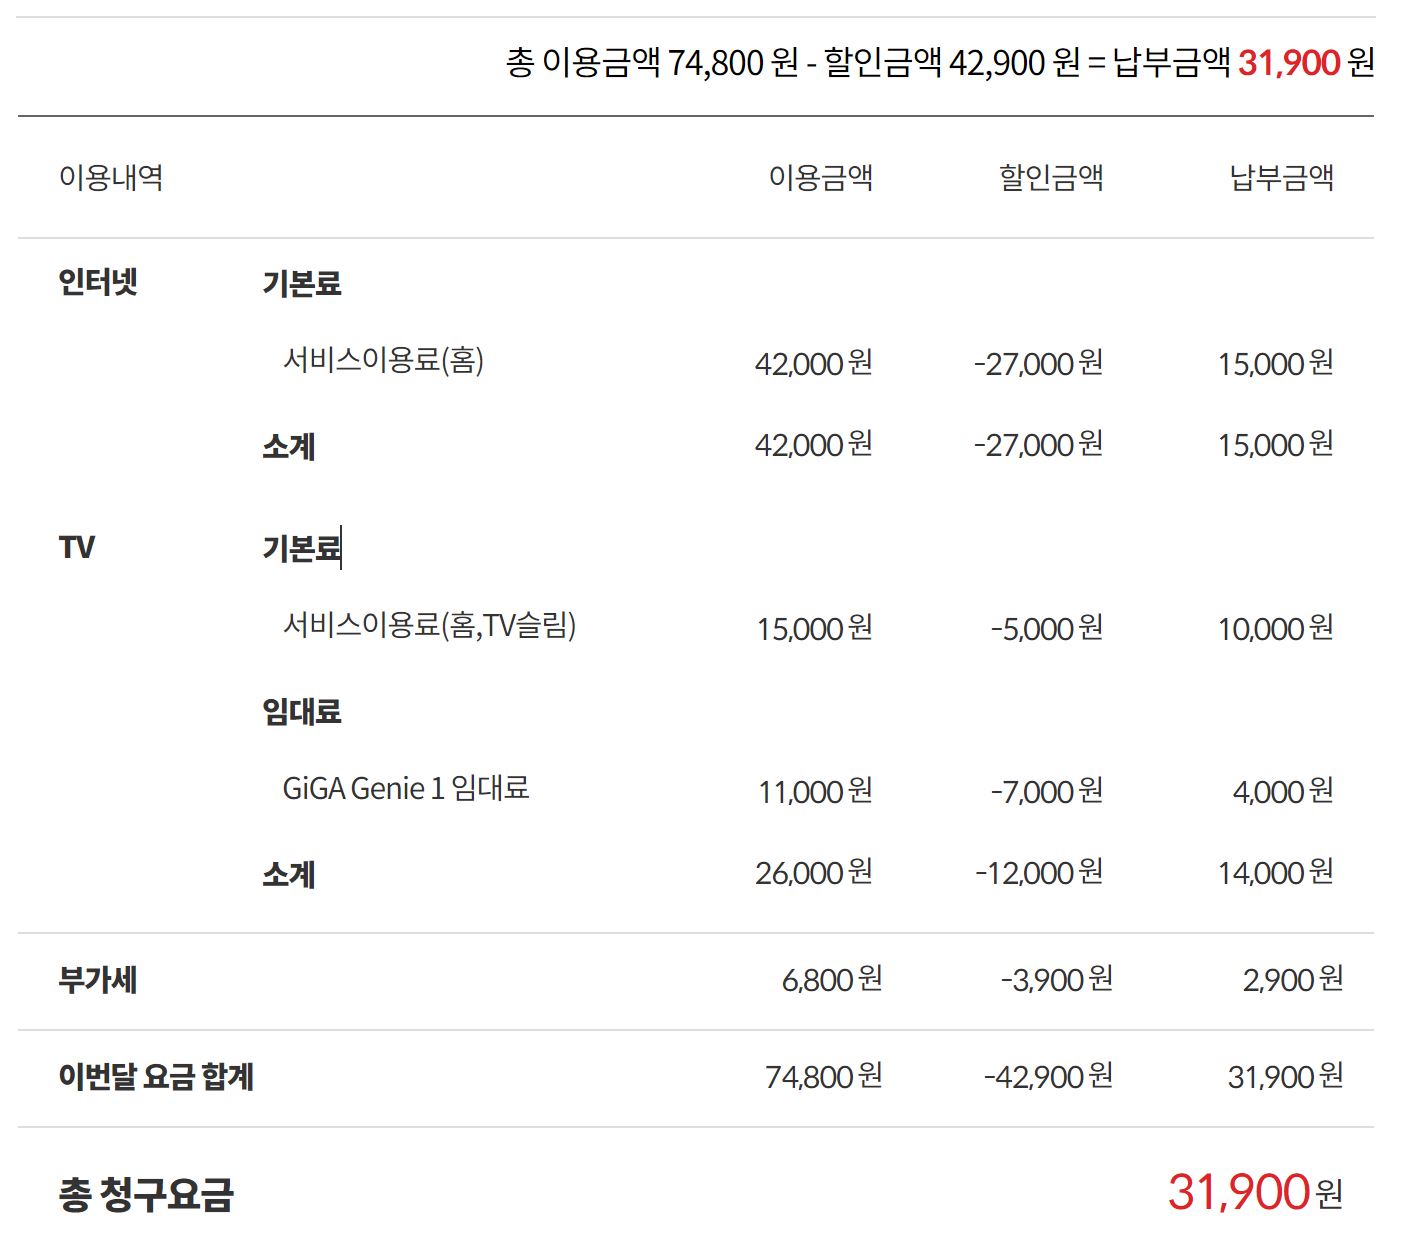Select the 26,000원 TV subtotal amount
1405x1257 pixels.
[813, 873]
